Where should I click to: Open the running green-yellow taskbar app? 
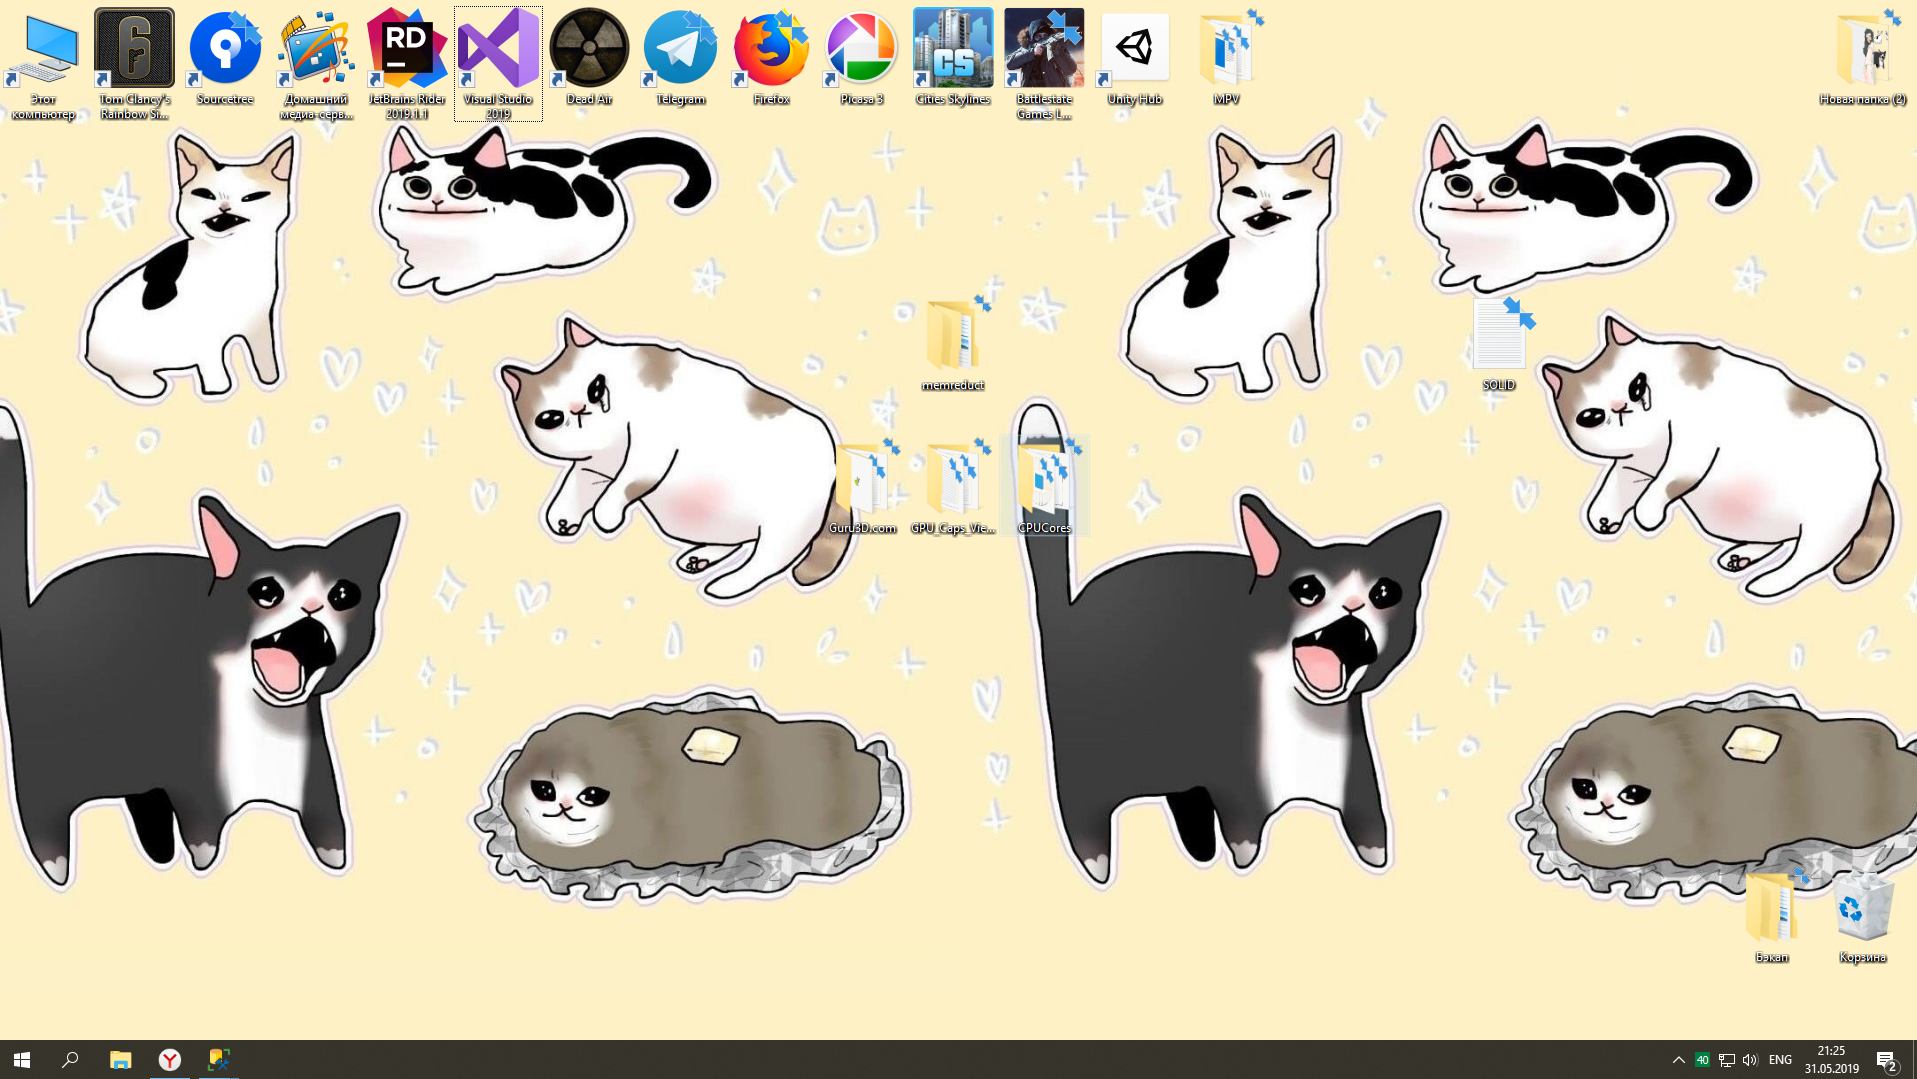tap(219, 1059)
